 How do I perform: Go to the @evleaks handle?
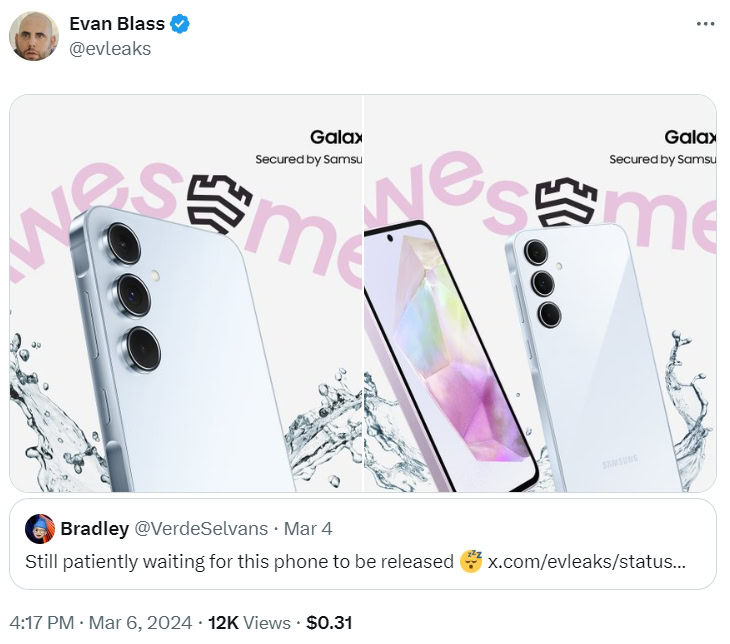pos(110,48)
